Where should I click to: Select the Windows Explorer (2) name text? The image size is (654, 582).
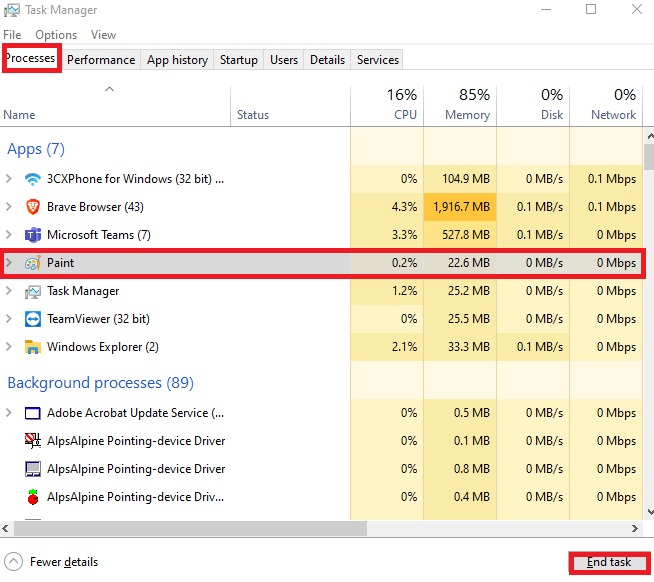(x=103, y=347)
